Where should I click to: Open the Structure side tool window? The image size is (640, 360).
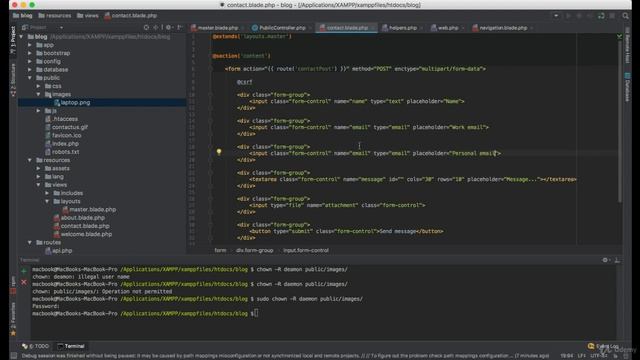click(13, 80)
